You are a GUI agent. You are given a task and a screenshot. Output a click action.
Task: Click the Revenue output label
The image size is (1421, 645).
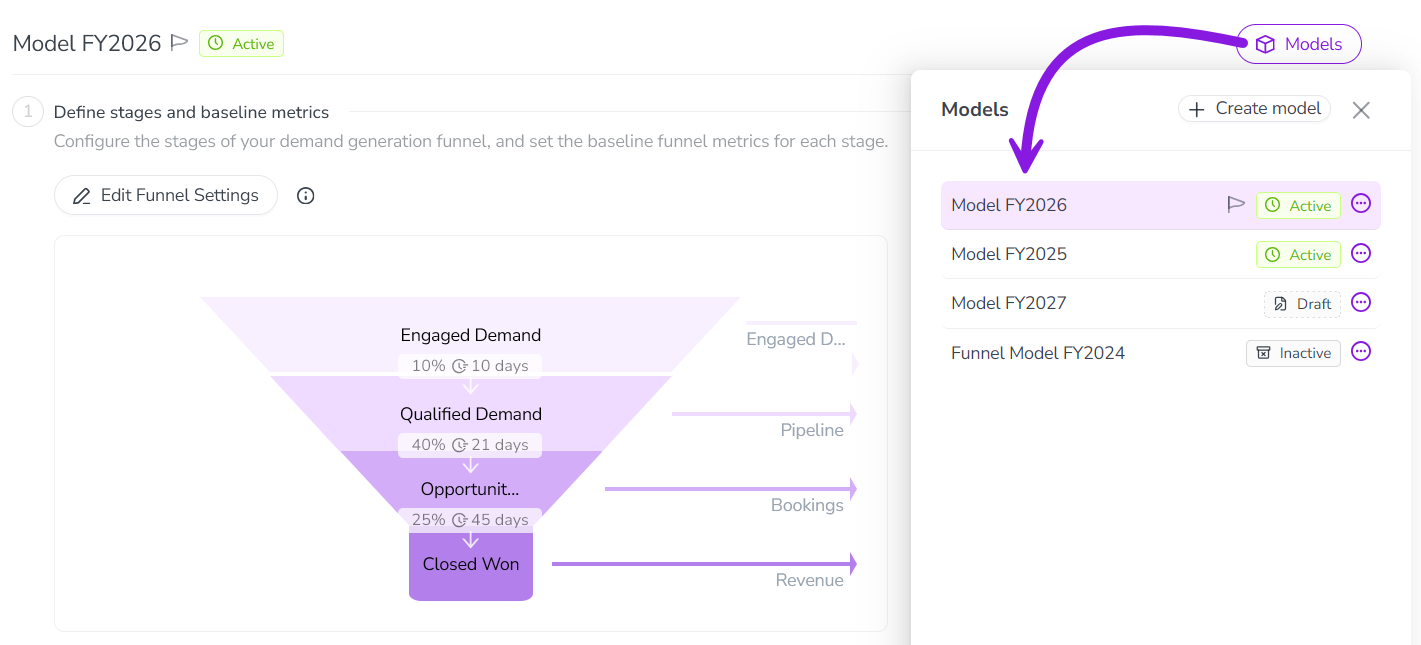[x=810, y=580]
